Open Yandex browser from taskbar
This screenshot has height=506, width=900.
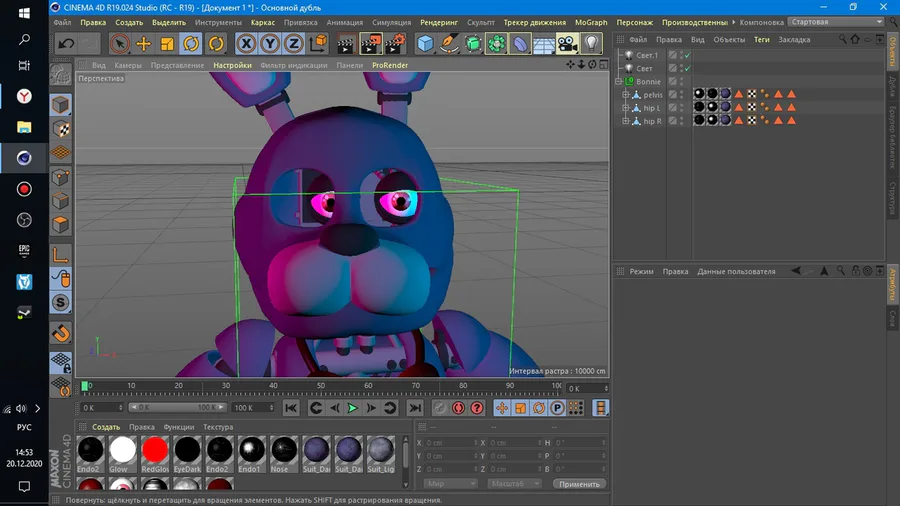pos(24,96)
